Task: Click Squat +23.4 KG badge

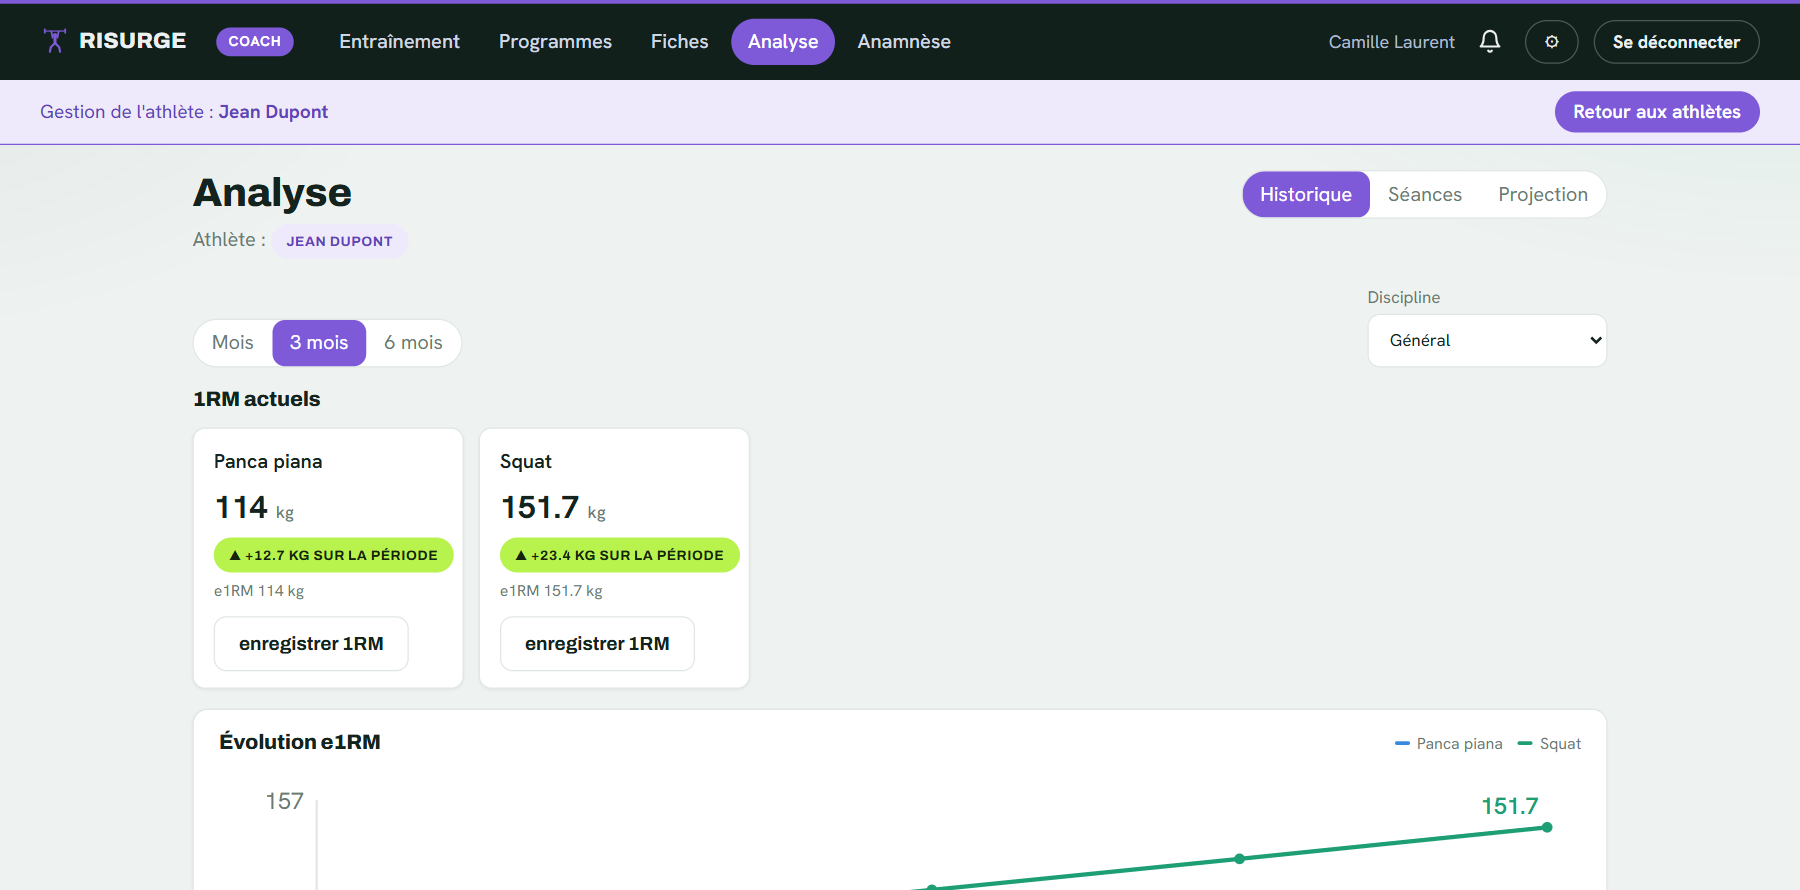Action: 620,555
